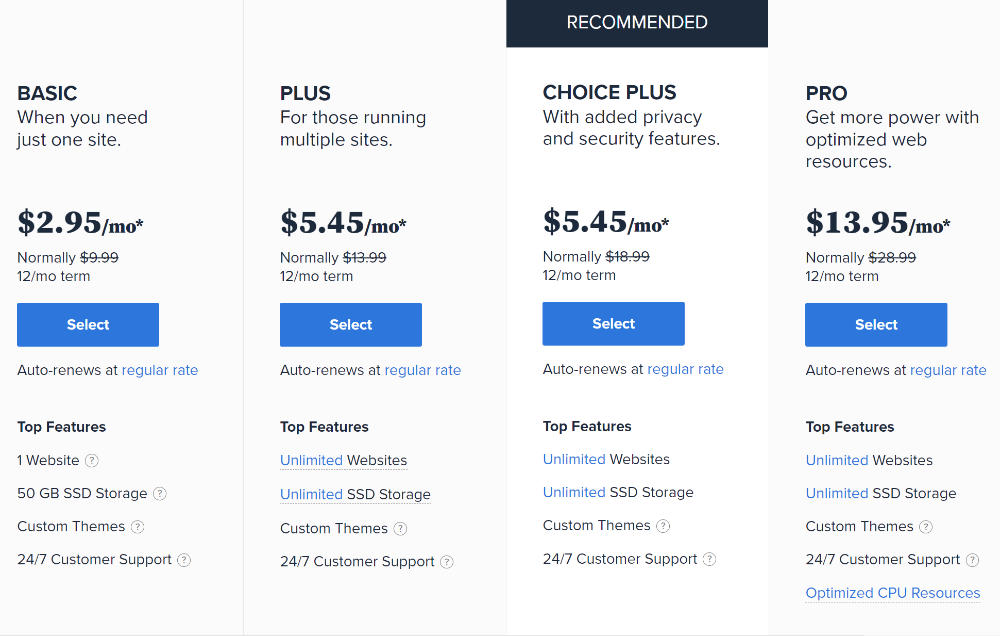Open Optimized CPU Resources link in Pro plan
The image size is (1000, 636).
(x=893, y=593)
